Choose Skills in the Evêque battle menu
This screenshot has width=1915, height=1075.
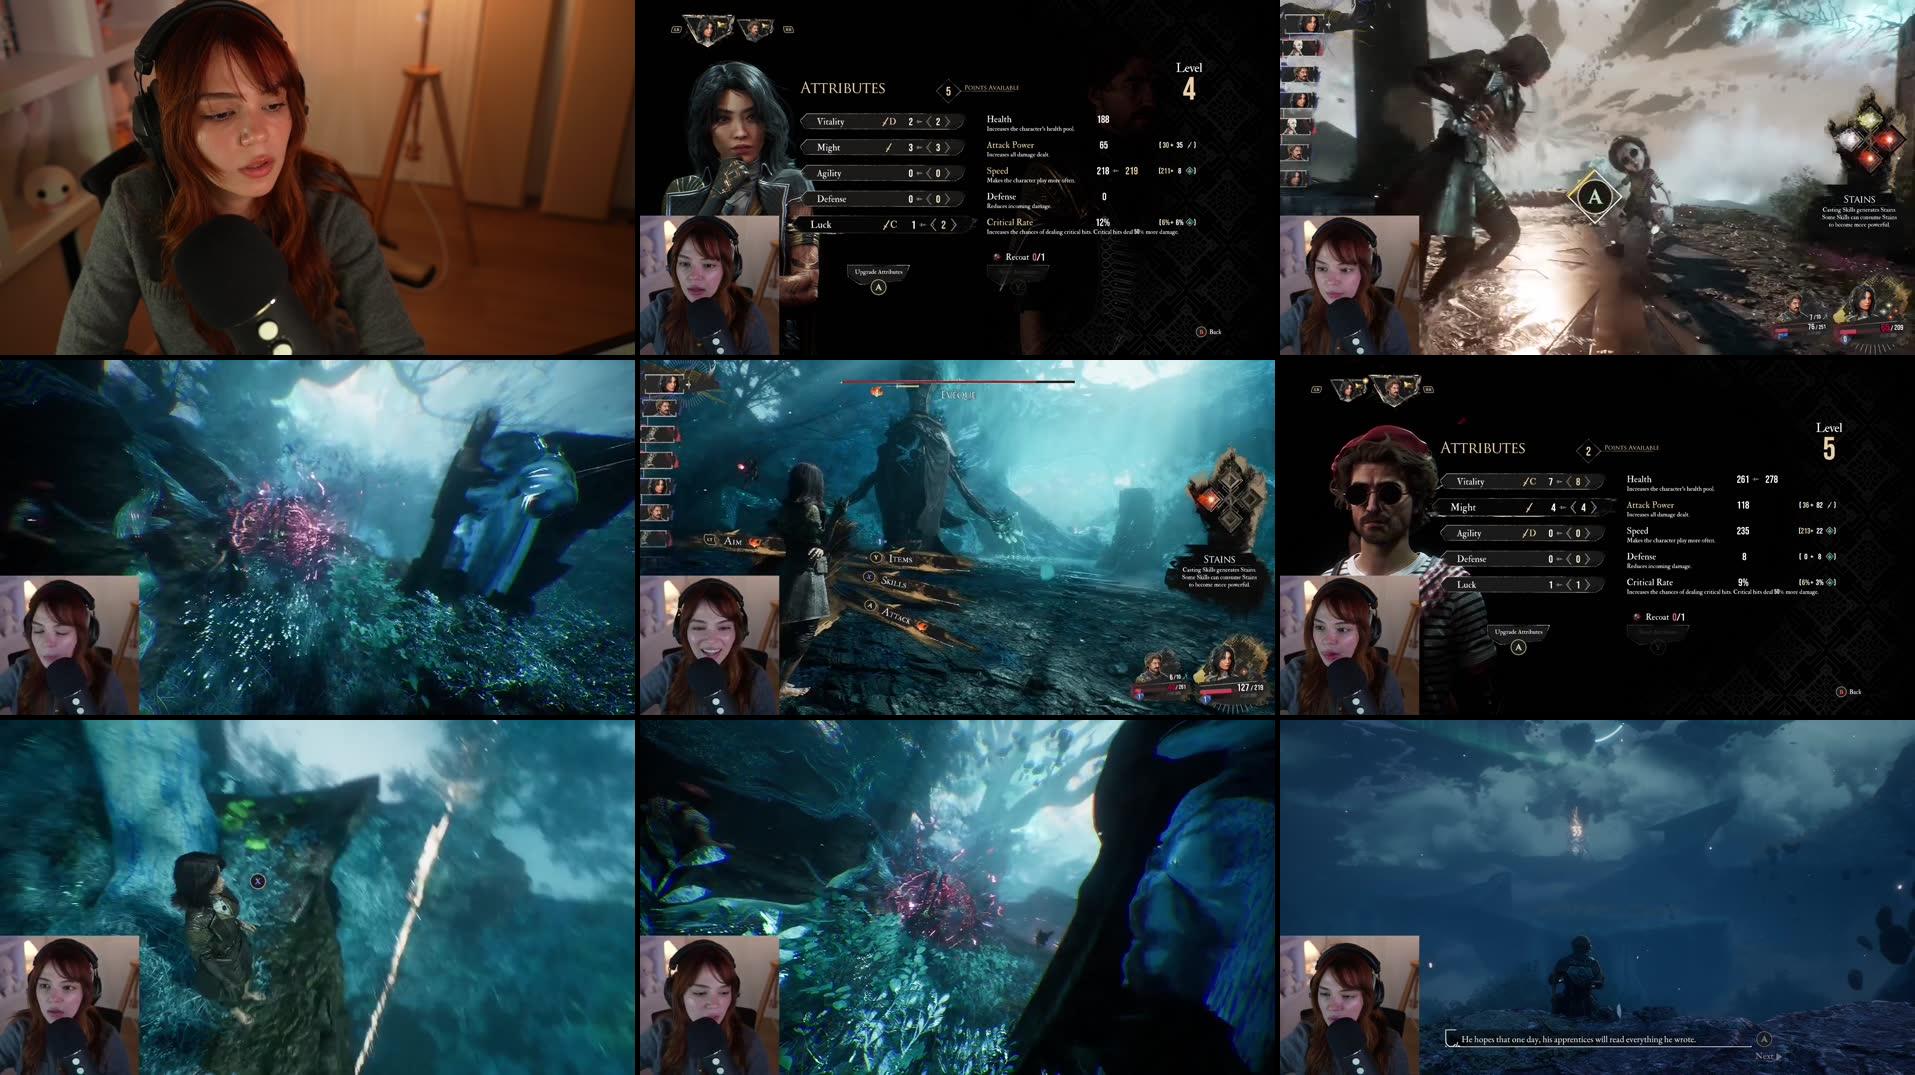tap(893, 582)
